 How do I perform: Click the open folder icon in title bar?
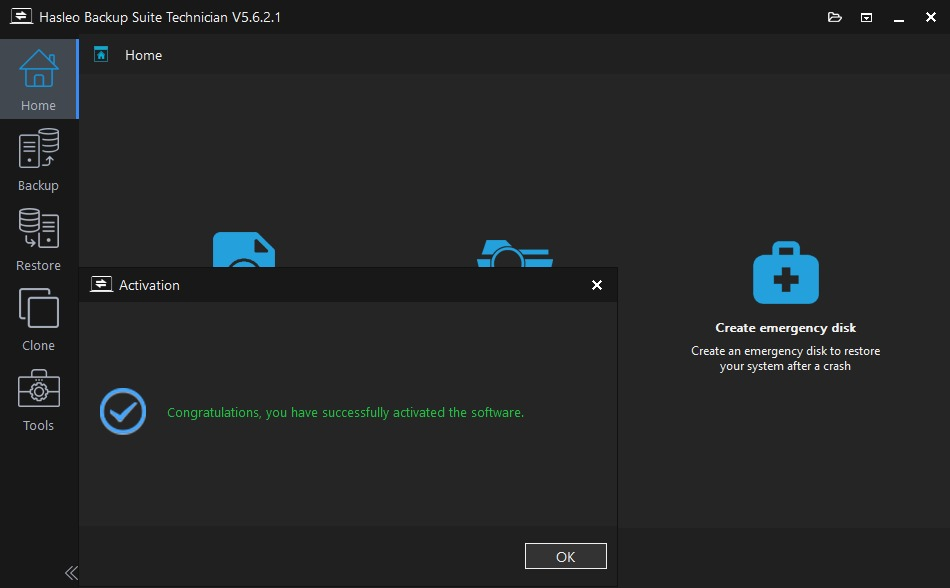[x=836, y=17]
